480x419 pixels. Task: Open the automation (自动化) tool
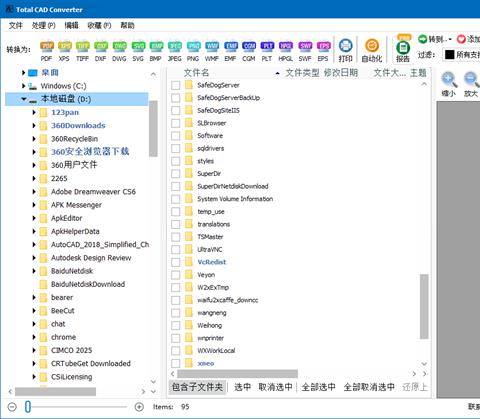pyautogui.click(x=372, y=51)
